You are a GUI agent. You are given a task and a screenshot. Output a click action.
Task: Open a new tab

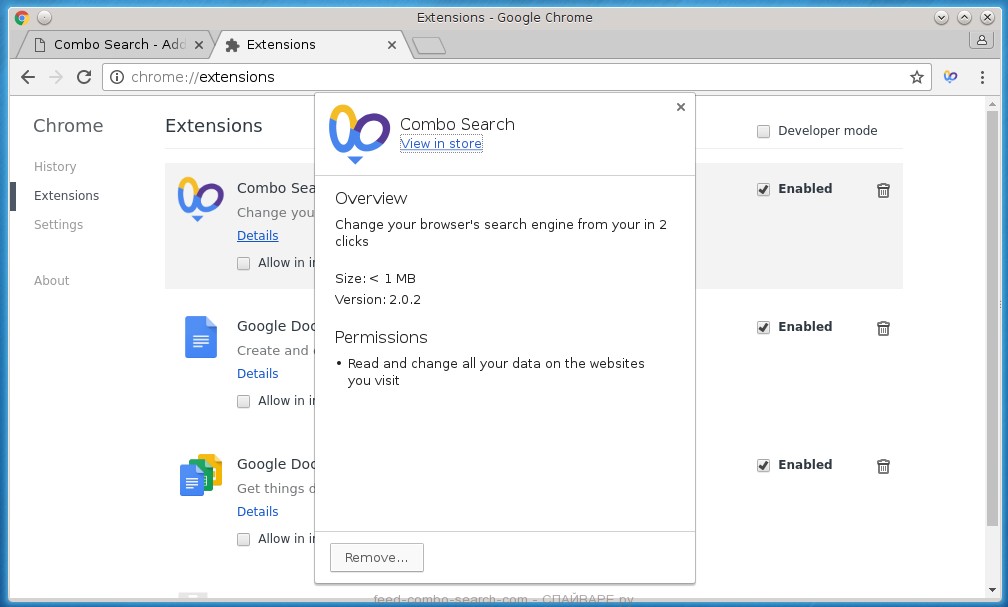429,45
